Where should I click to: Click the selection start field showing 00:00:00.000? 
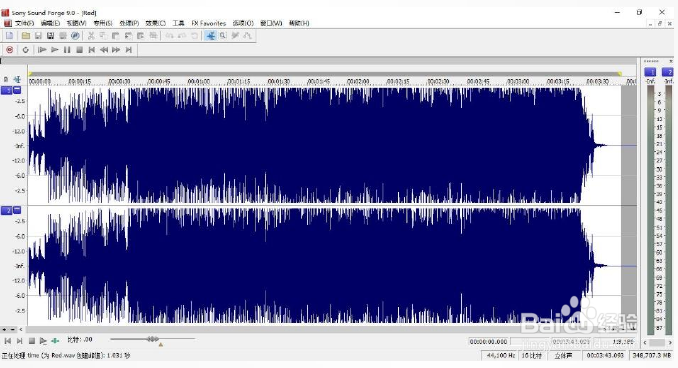coord(488,342)
